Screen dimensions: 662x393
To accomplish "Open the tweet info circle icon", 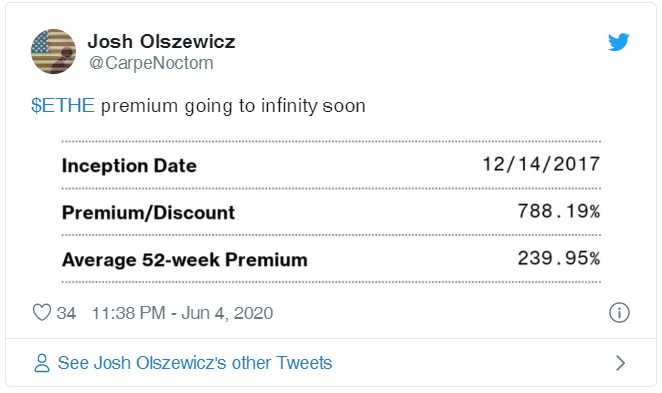I will 619,313.
